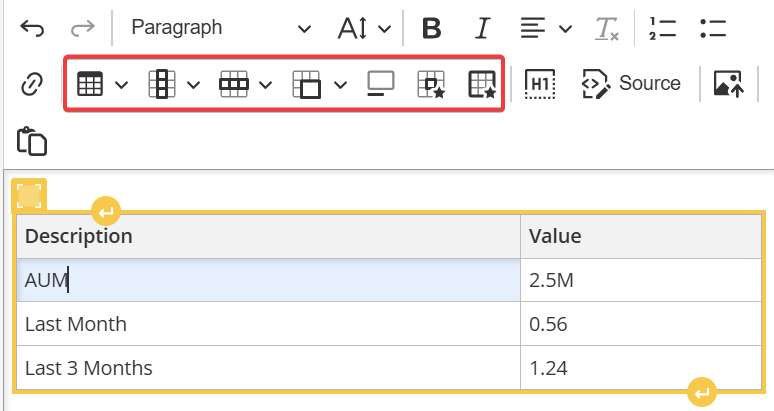Insert a bulleted list
774x411 pixels.
[713, 28]
